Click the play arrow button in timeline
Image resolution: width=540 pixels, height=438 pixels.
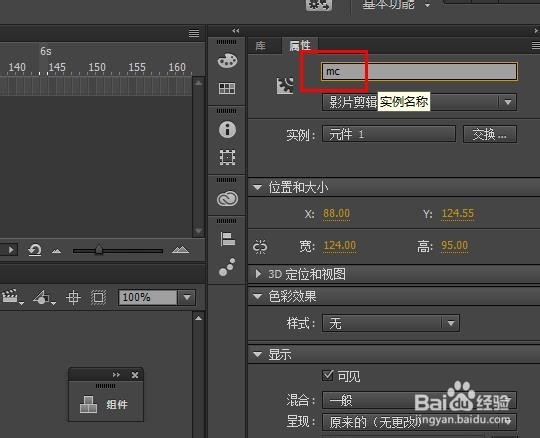(x=11, y=250)
